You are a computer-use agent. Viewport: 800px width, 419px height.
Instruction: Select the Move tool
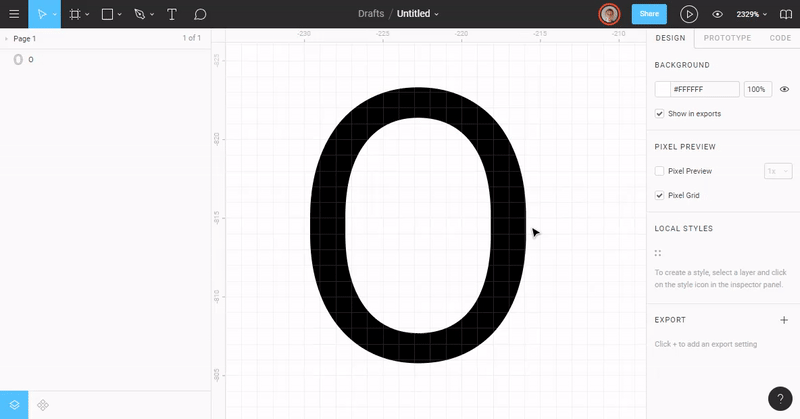(x=42, y=14)
